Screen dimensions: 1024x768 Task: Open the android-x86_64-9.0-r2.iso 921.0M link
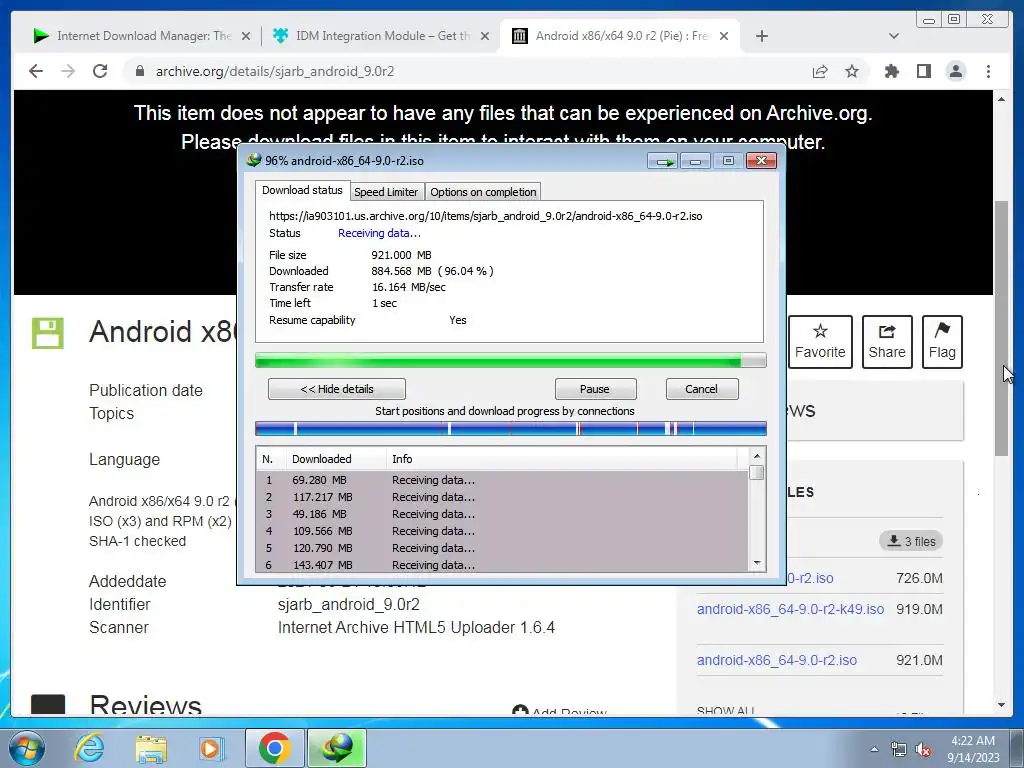(x=776, y=660)
